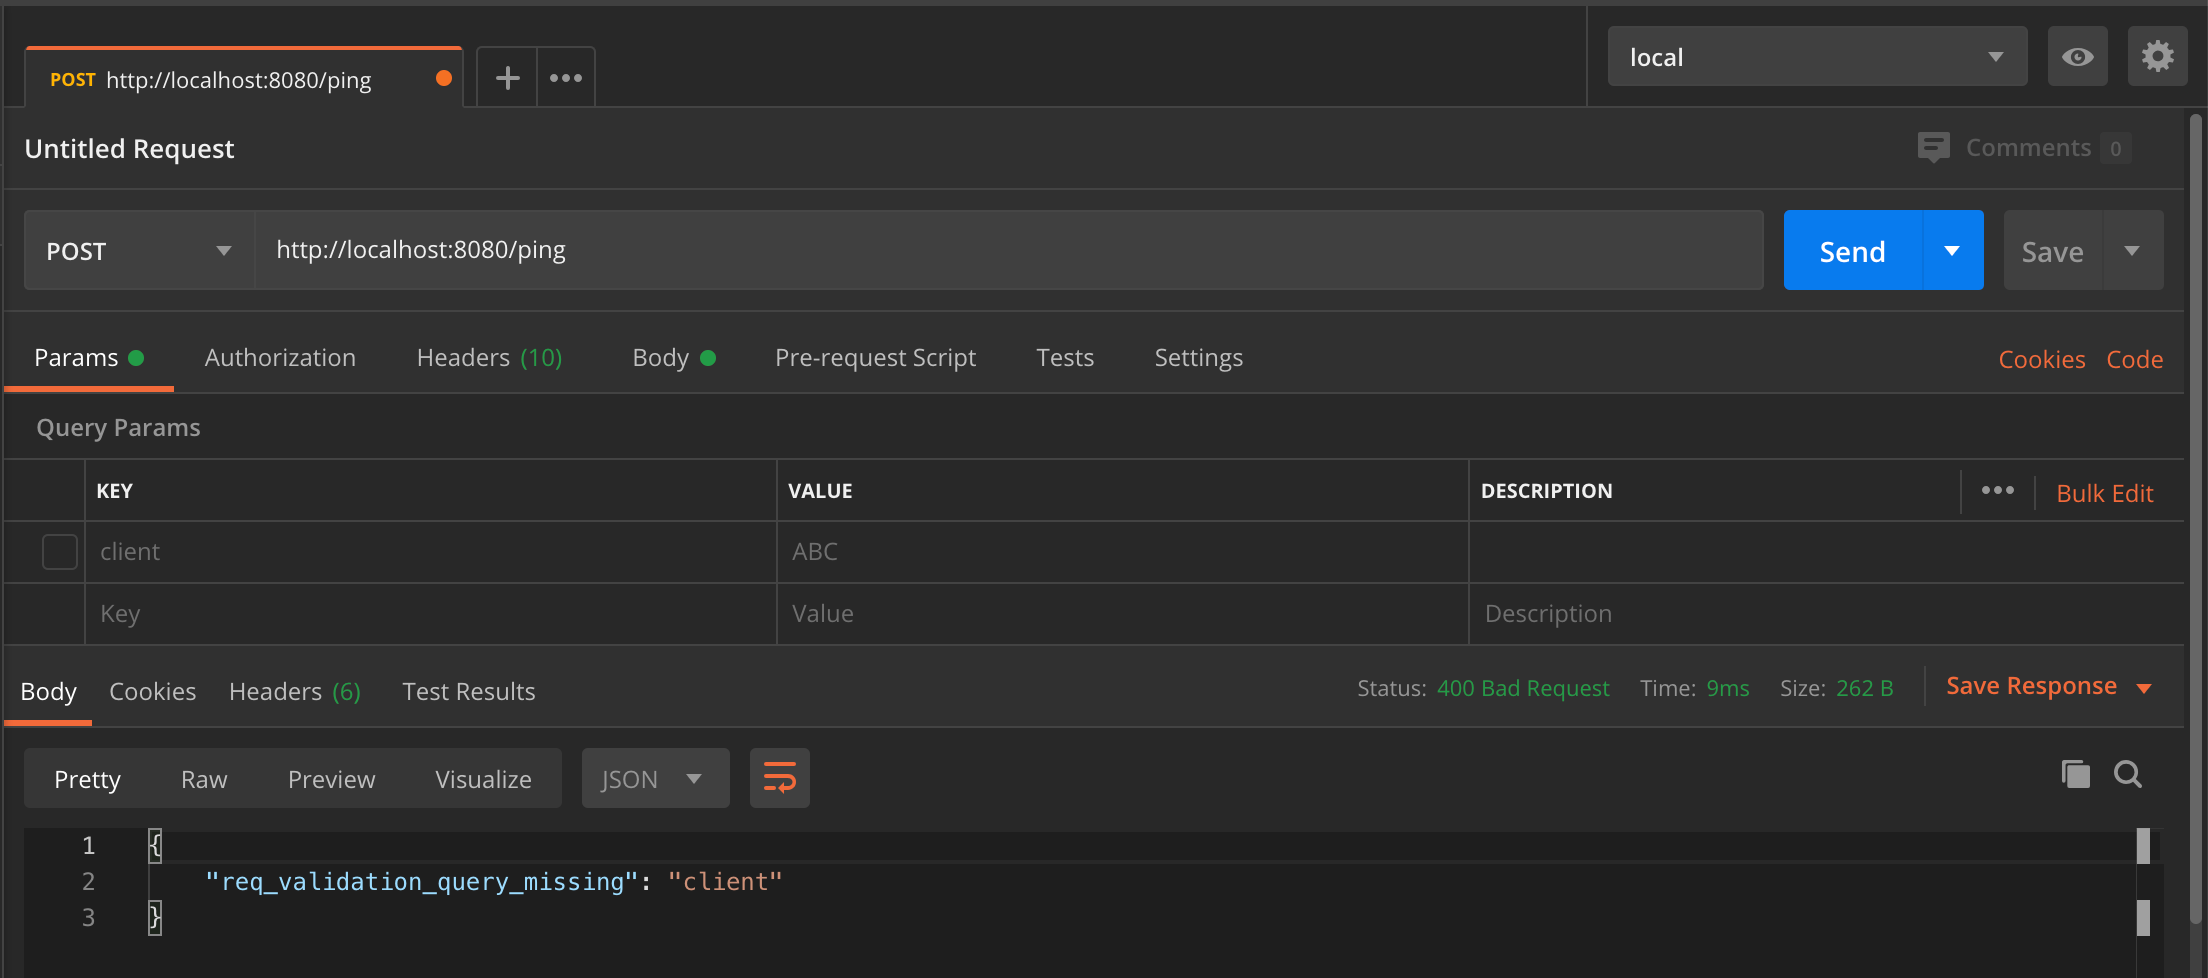Open the Pre-request Script tab
The width and height of the screenshot is (2208, 978).
[x=875, y=358]
